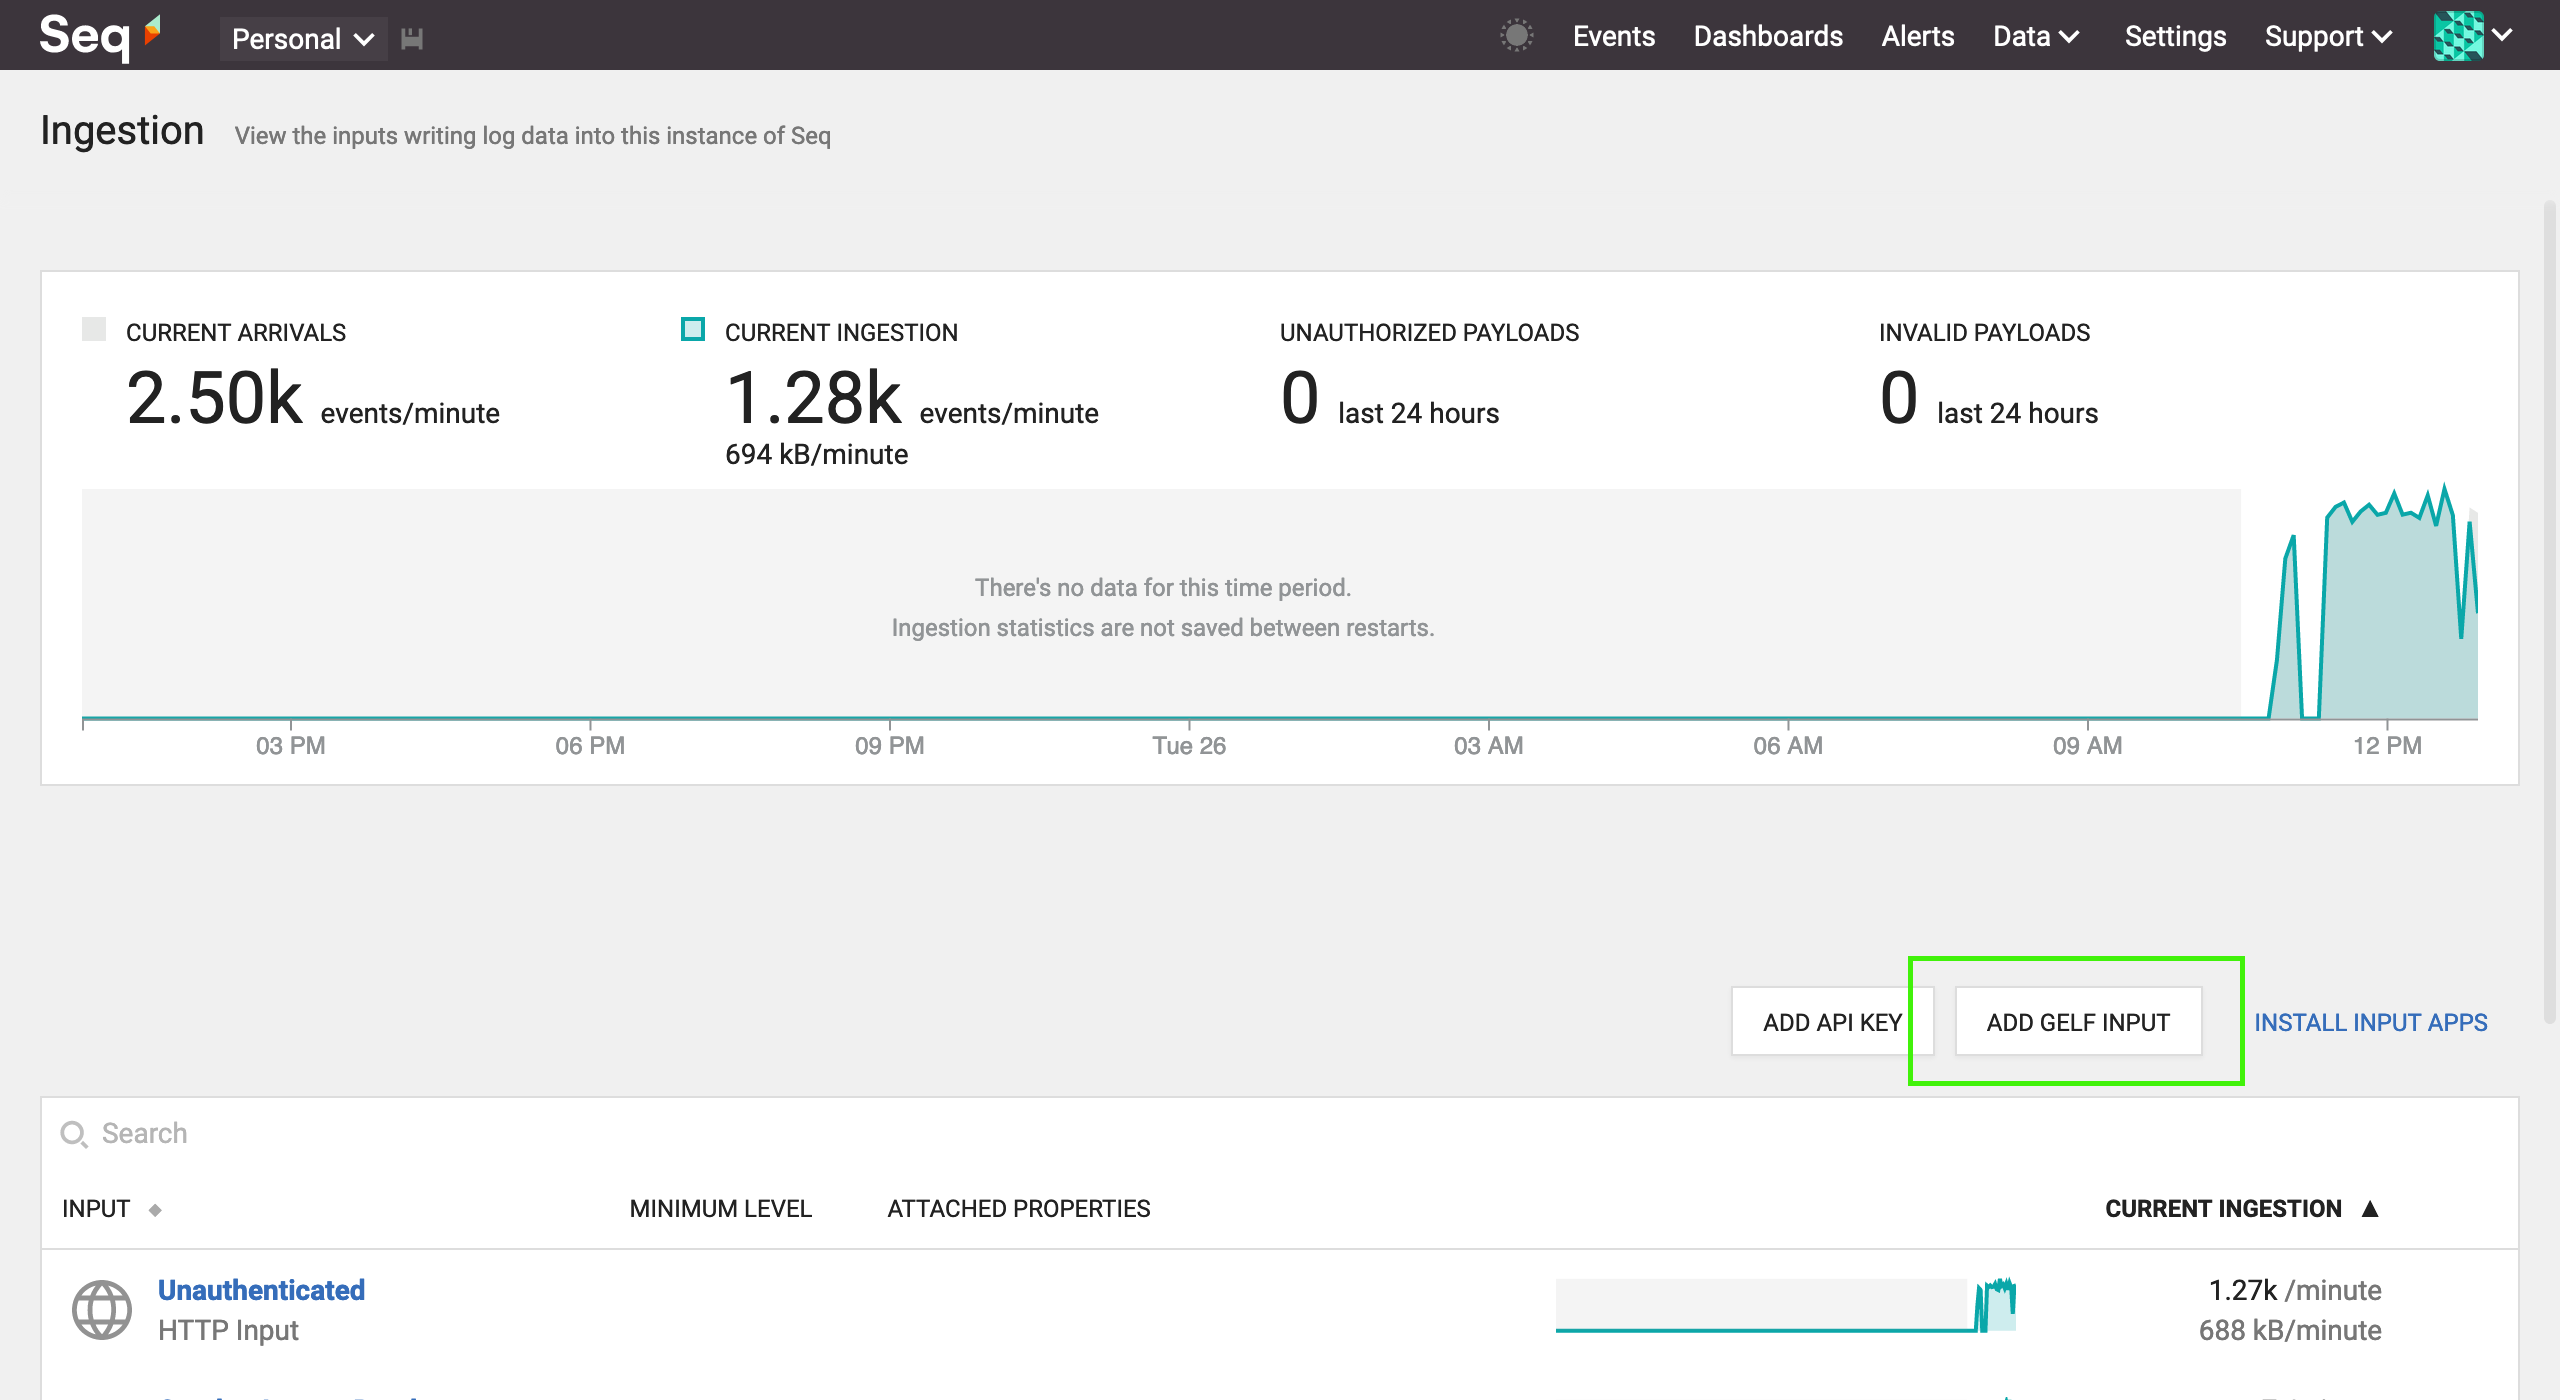Click the Input column sort diamond icon

tap(155, 1210)
